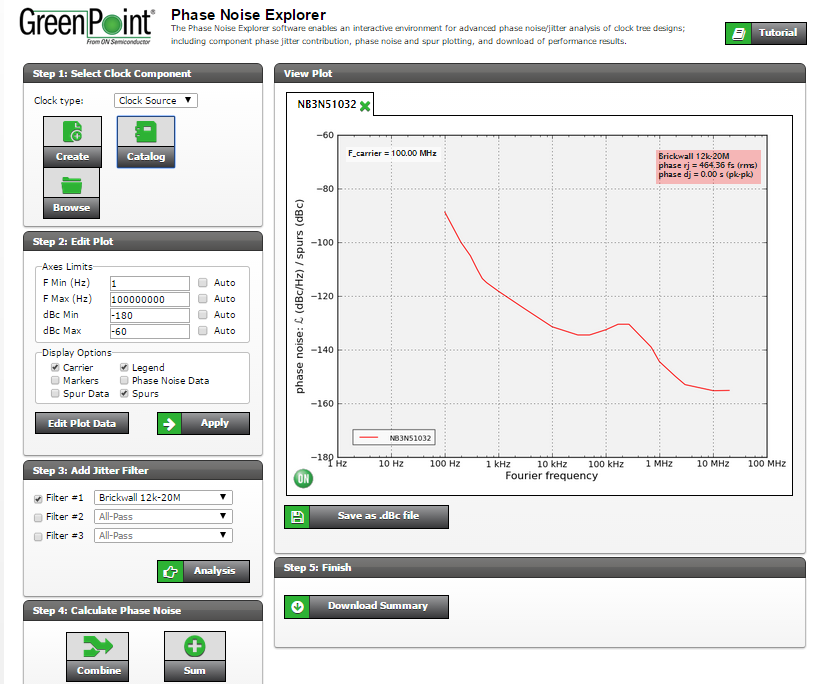Click the Sum phase noise icon

click(x=194, y=648)
